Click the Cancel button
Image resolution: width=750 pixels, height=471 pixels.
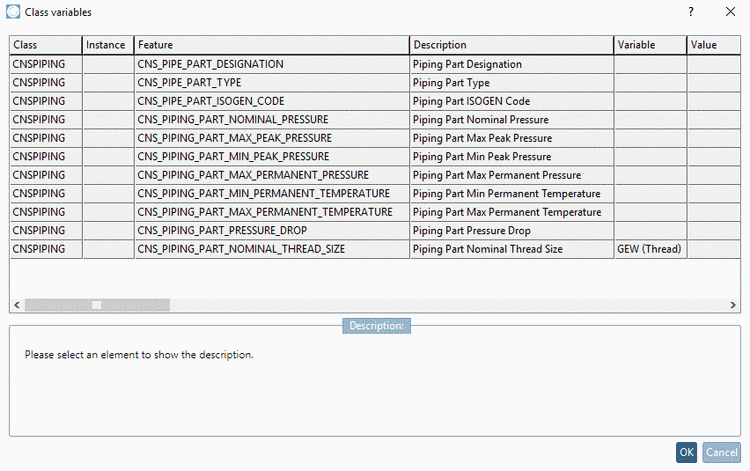(721, 452)
